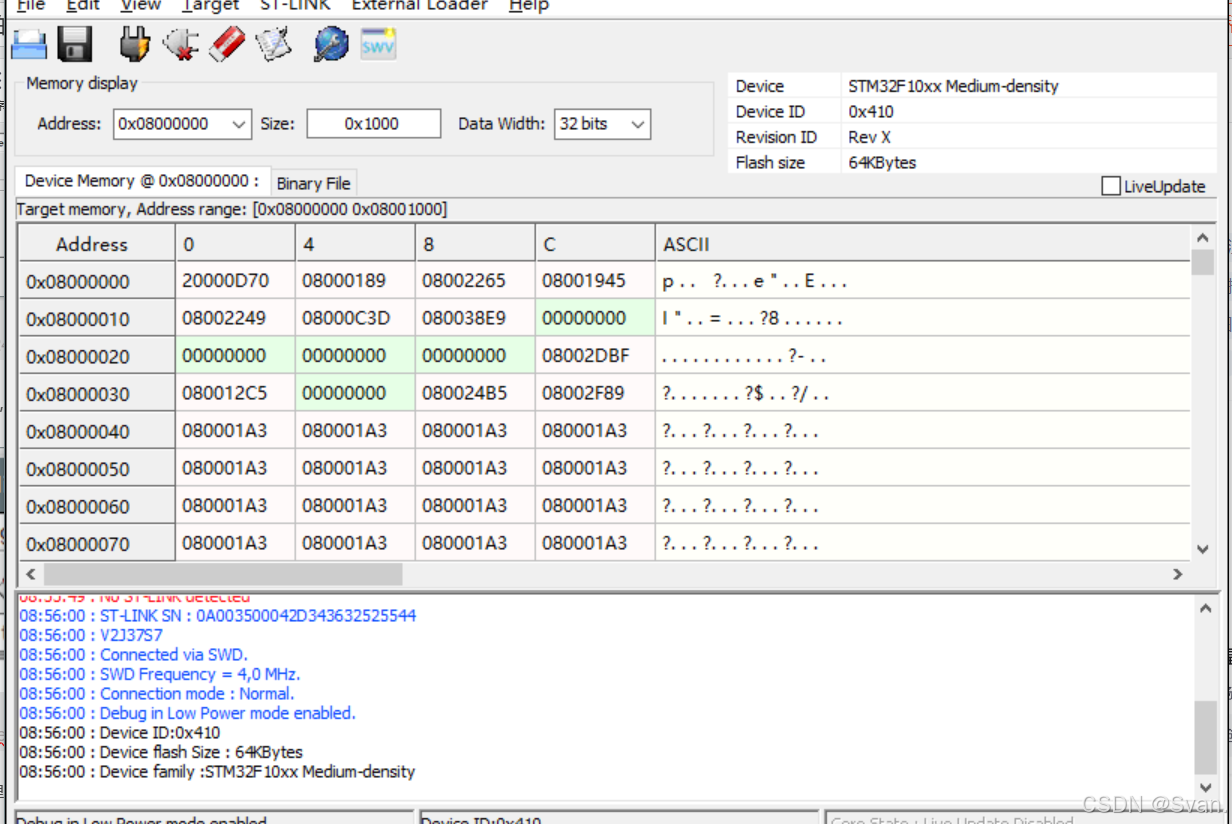Click the horizontal scrollbar left arrow

coord(31,574)
